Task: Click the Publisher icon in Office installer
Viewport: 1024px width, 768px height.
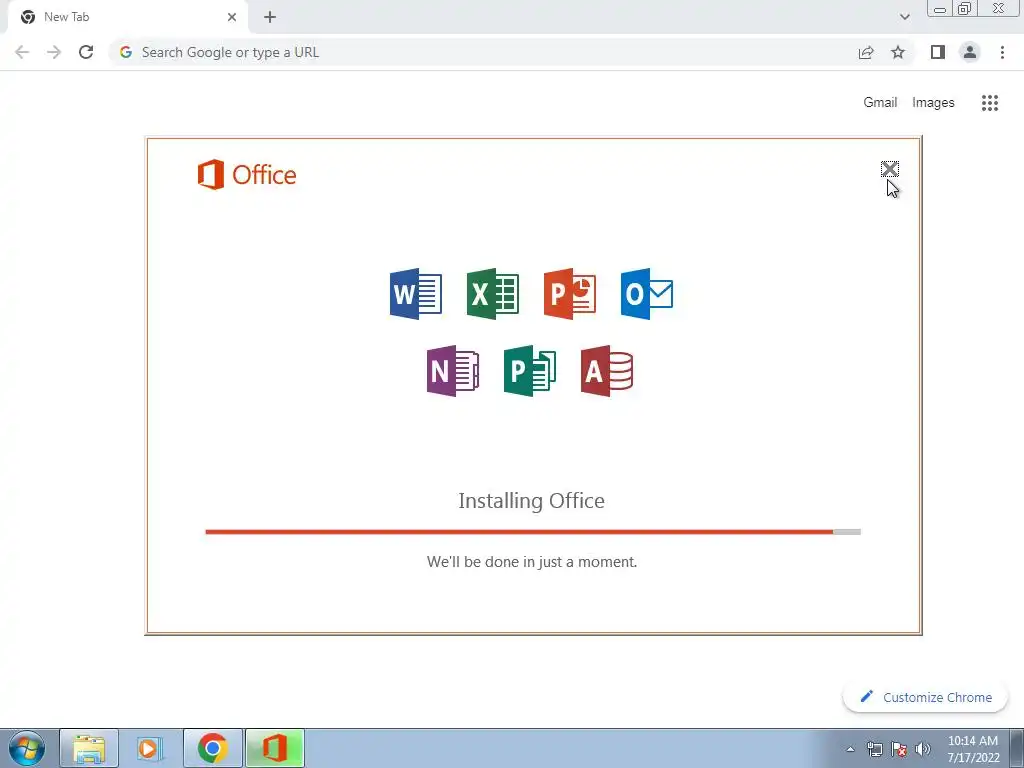Action: click(530, 371)
